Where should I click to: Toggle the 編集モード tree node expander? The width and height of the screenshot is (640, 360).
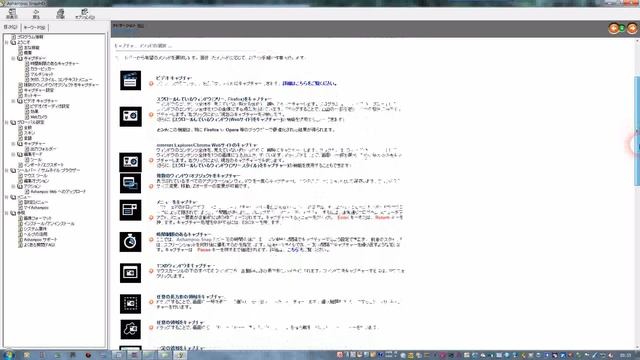(13, 154)
